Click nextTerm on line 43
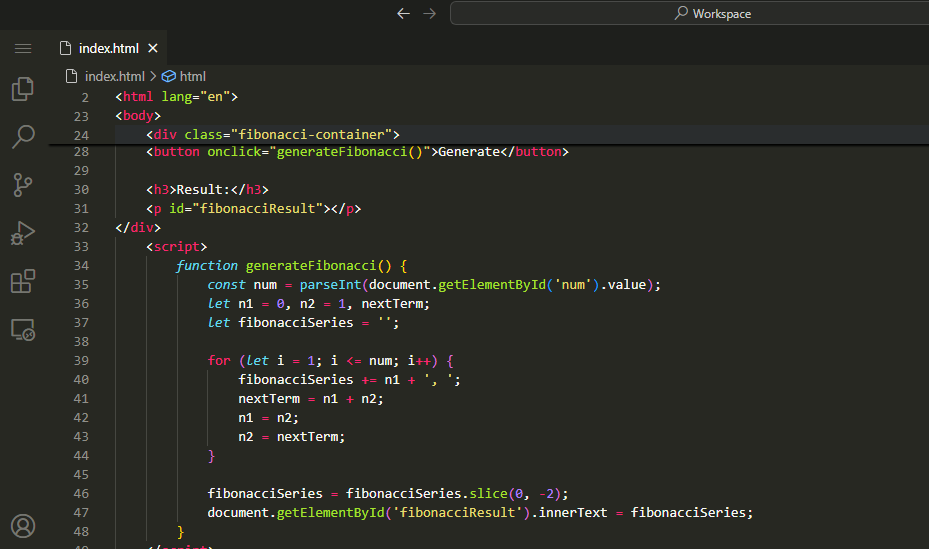Image resolution: width=929 pixels, height=549 pixels. click(x=307, y=436)
